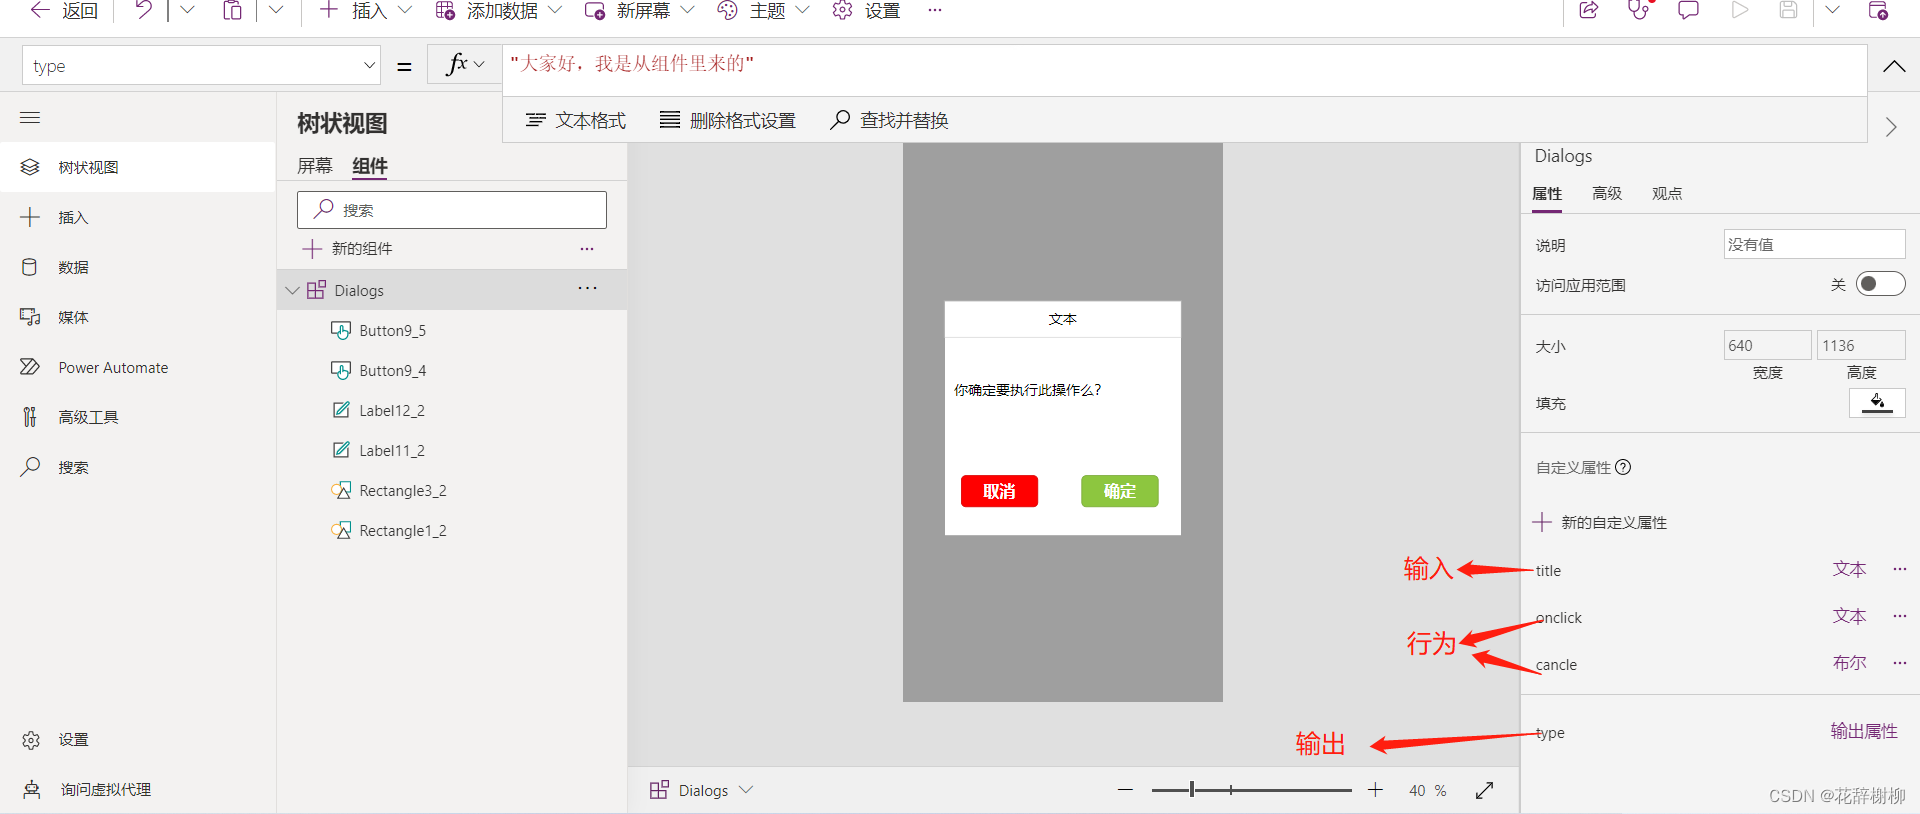Switch to the 组件 tab
Viewport: 1920px width, 814px height.
370,166
